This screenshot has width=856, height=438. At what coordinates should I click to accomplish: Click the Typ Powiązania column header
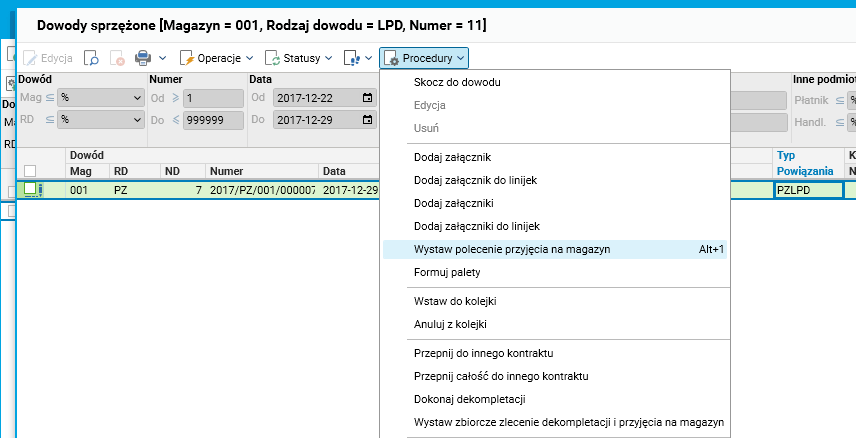(x=809, y=163)
